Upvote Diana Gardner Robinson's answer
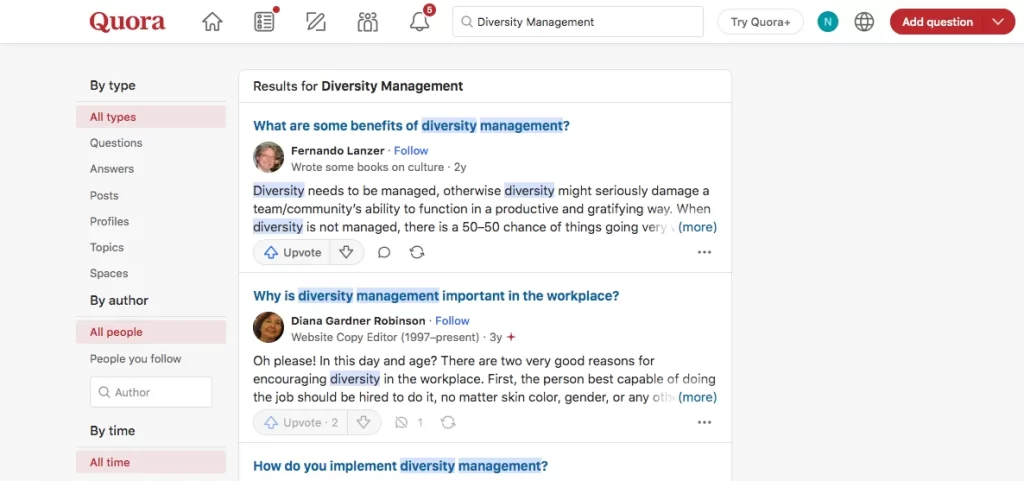 tap(300, 423)
